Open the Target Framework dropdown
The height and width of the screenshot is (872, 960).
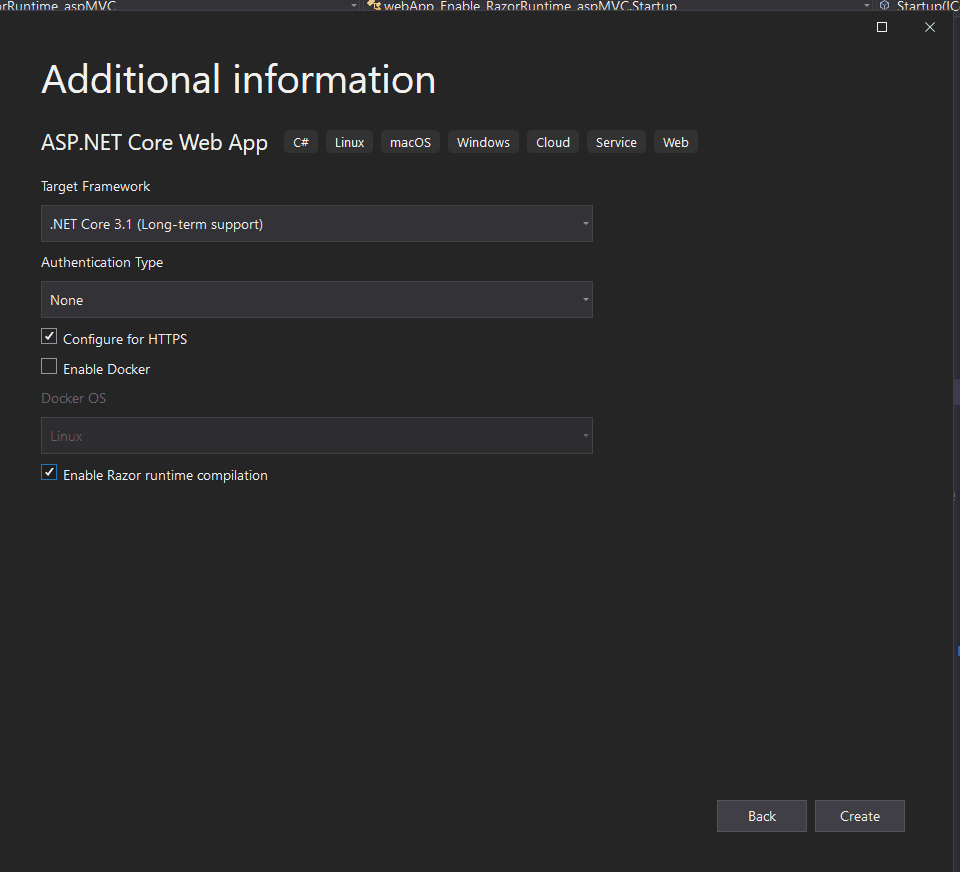pyautogui.click(x=316, y=224)
